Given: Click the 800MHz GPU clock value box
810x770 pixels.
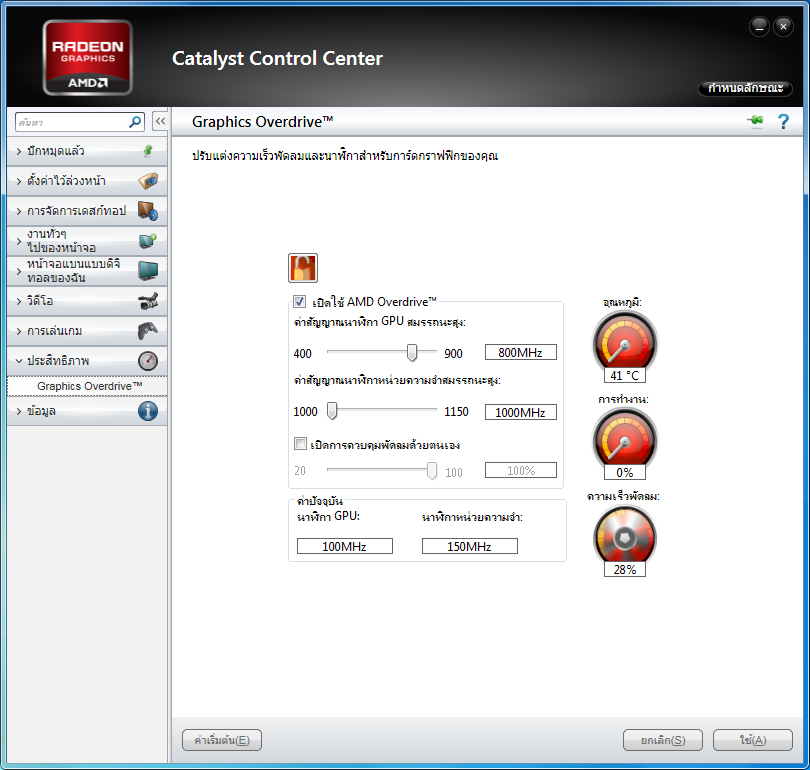Looking at the screenshot, I should click(521, 352).
